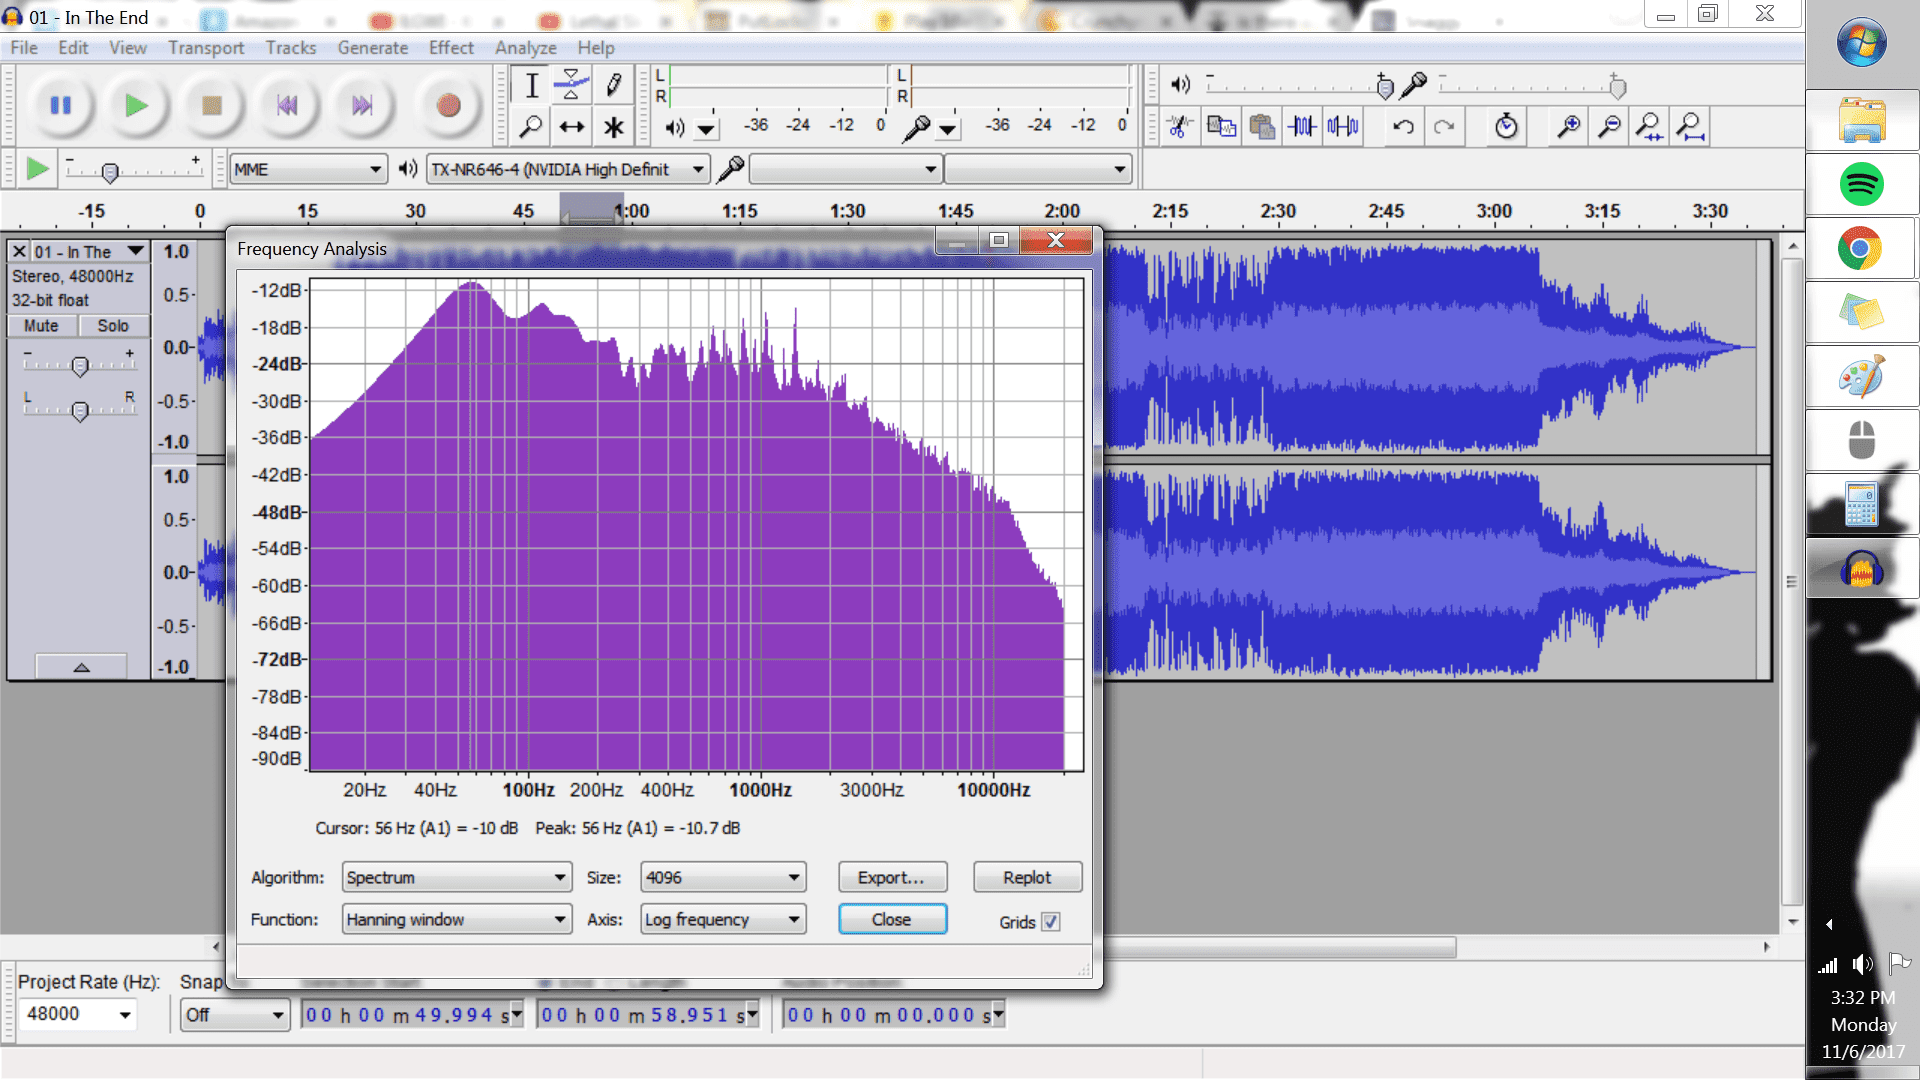Skip to Start of the track
1920x1080 pixels.
click(x=287, y=105)
